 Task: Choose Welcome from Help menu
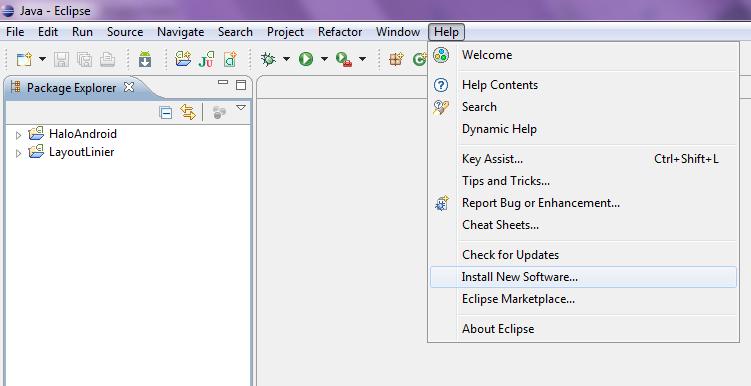(583, 55)
